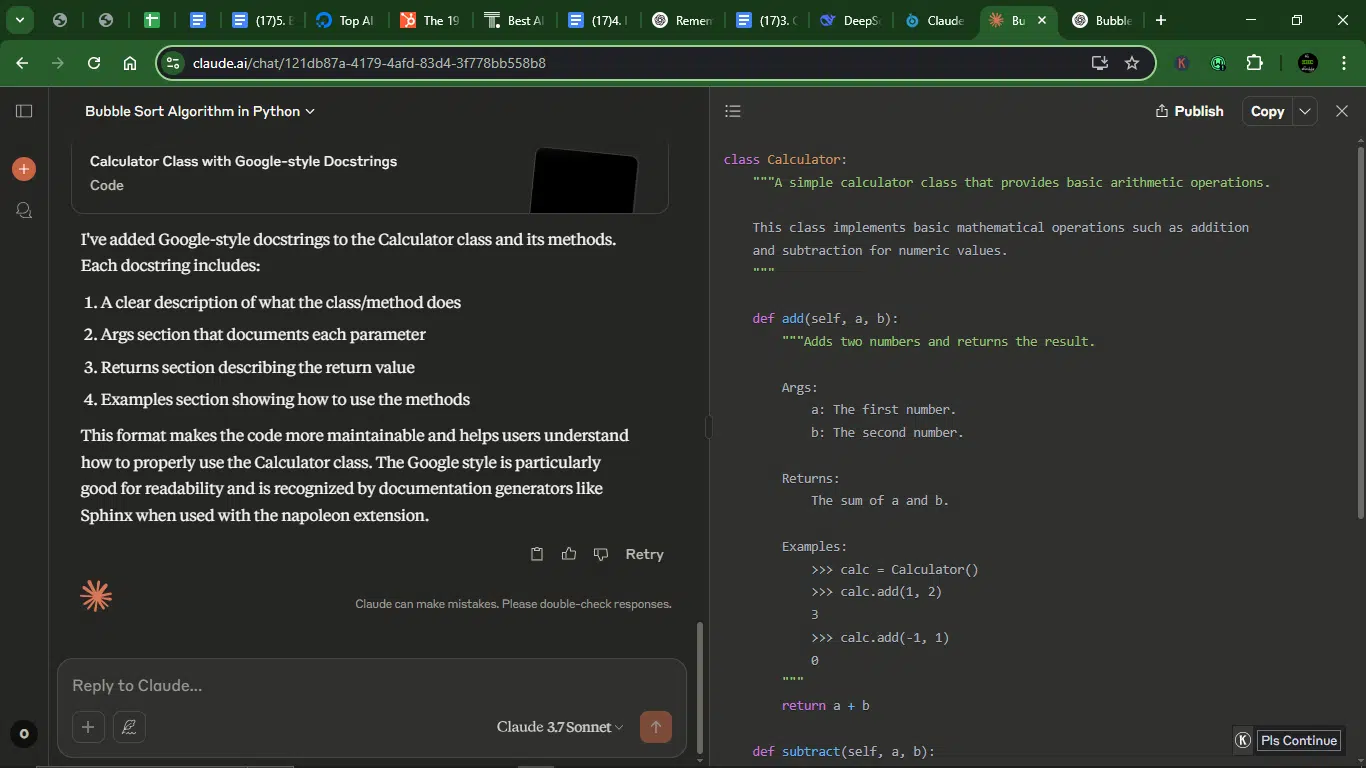Image resolution: width=1366 pixels, height=768 pixels.
Task: Open the Calculator Class with Google-style Docstrings artifact card
Action: tap(369, 175)
